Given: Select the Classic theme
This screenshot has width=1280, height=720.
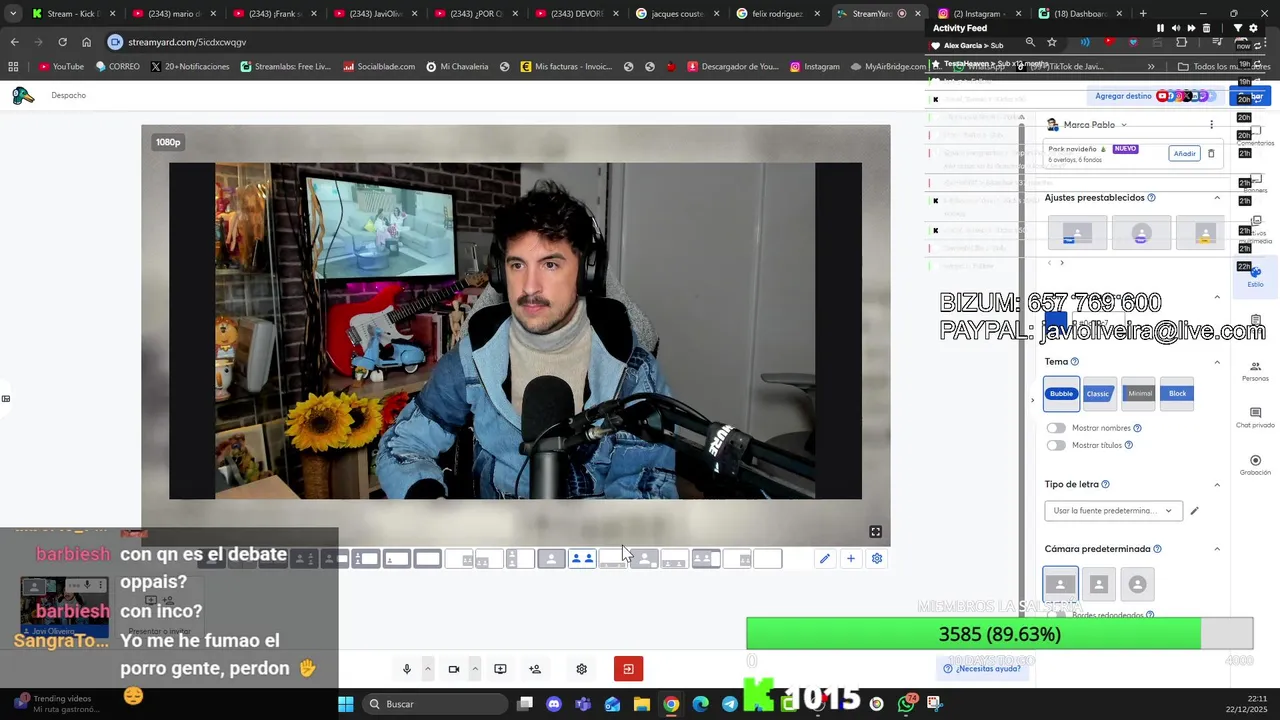Looking at the screenshot, I should [x=1098, y=394].
